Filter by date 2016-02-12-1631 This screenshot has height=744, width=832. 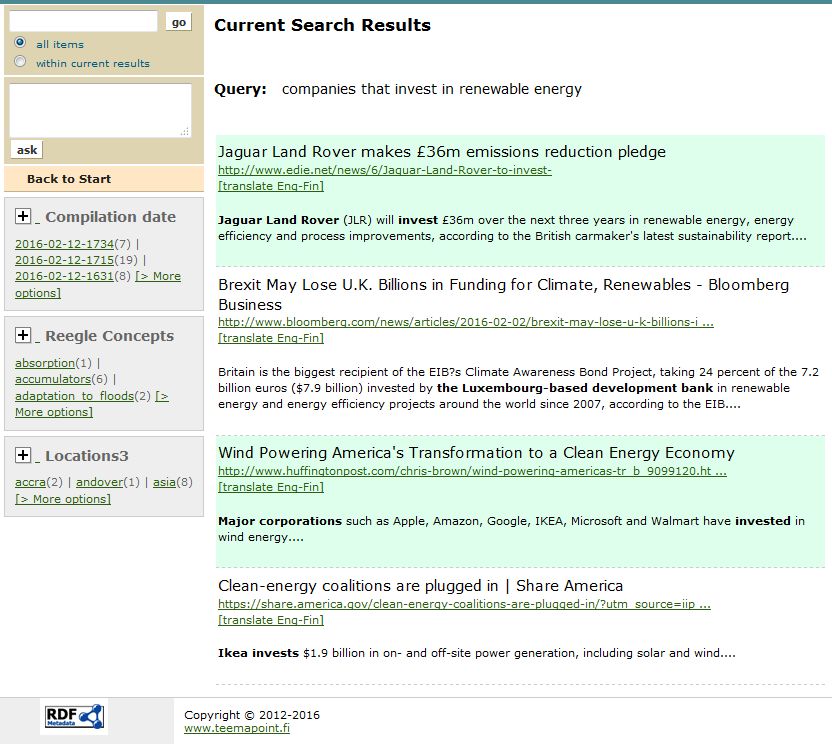coord(64,276)
